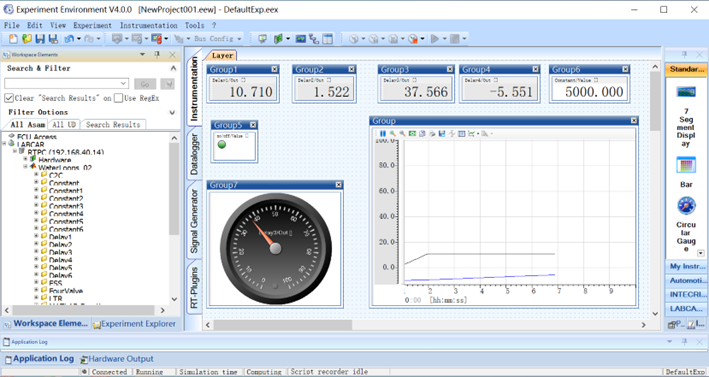The height and width of the screenshot is (377, 709).
Task: Click the Undo arrow icon
Action: [69, 39]
